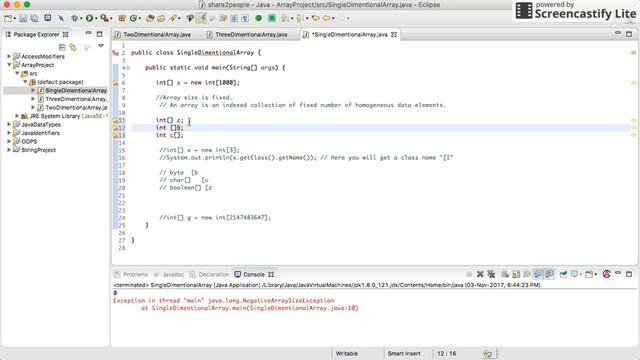
Task: Toggle Show Console on Standard Out
Action: click(x=538, y=274)
